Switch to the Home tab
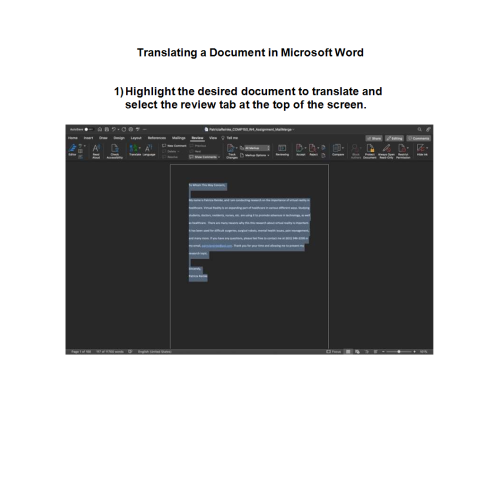Image resolution: width=500 pixels, height=500 pixels. (x=73, y=138)
